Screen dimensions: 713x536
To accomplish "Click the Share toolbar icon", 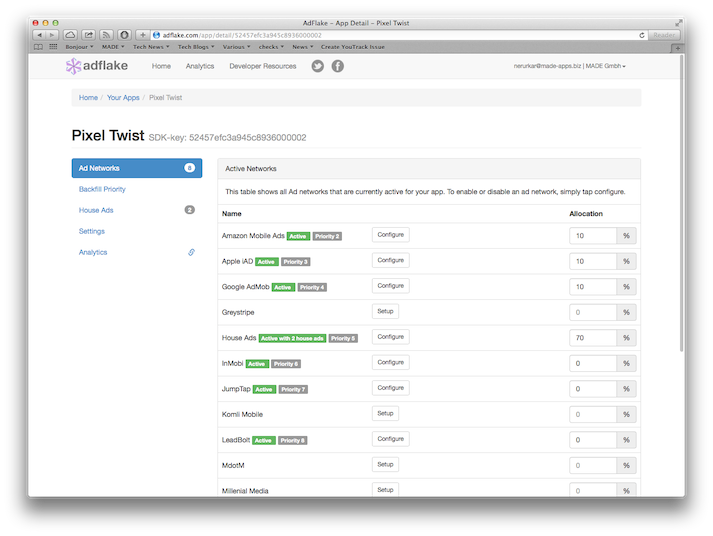I will point(89,35).
